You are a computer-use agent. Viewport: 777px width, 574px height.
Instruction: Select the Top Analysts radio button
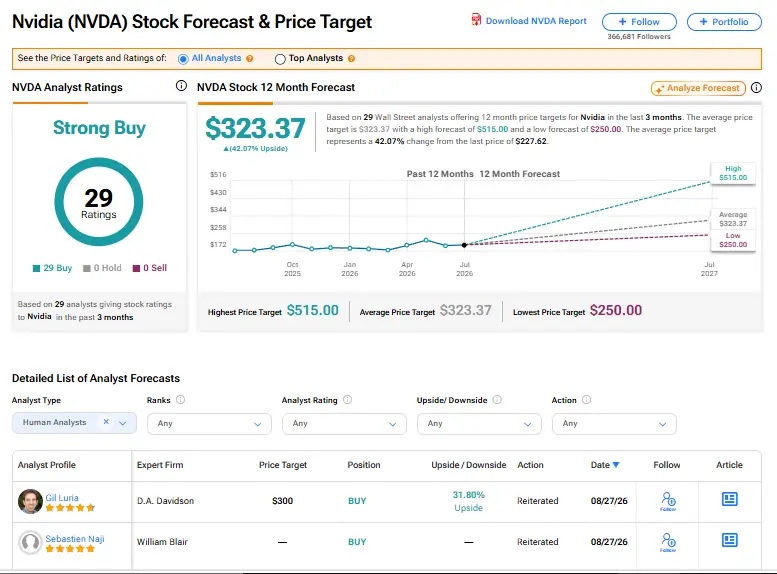280,59
